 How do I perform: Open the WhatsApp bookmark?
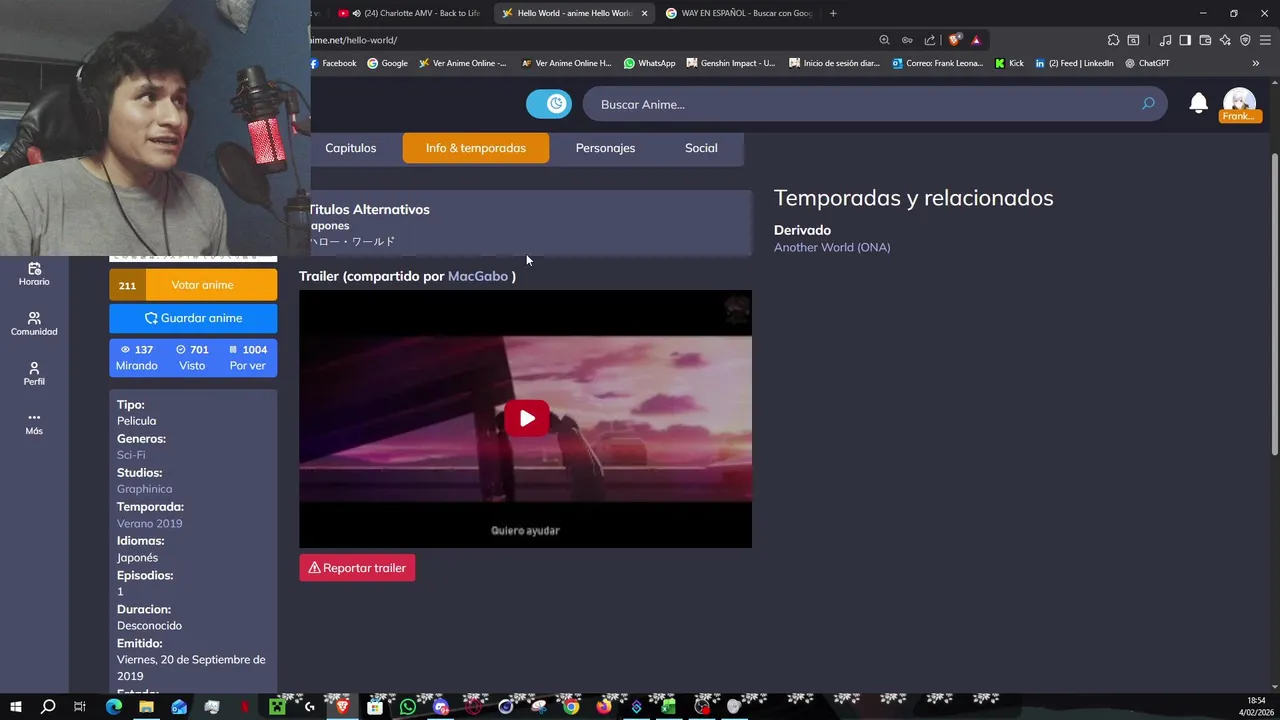point(650,63)
